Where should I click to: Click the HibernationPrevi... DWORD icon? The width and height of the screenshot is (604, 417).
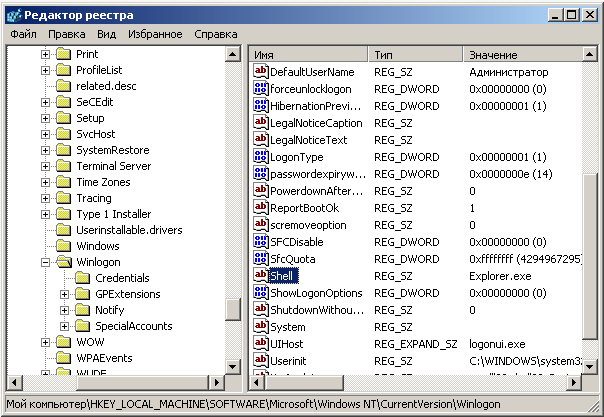click(260, 106)
